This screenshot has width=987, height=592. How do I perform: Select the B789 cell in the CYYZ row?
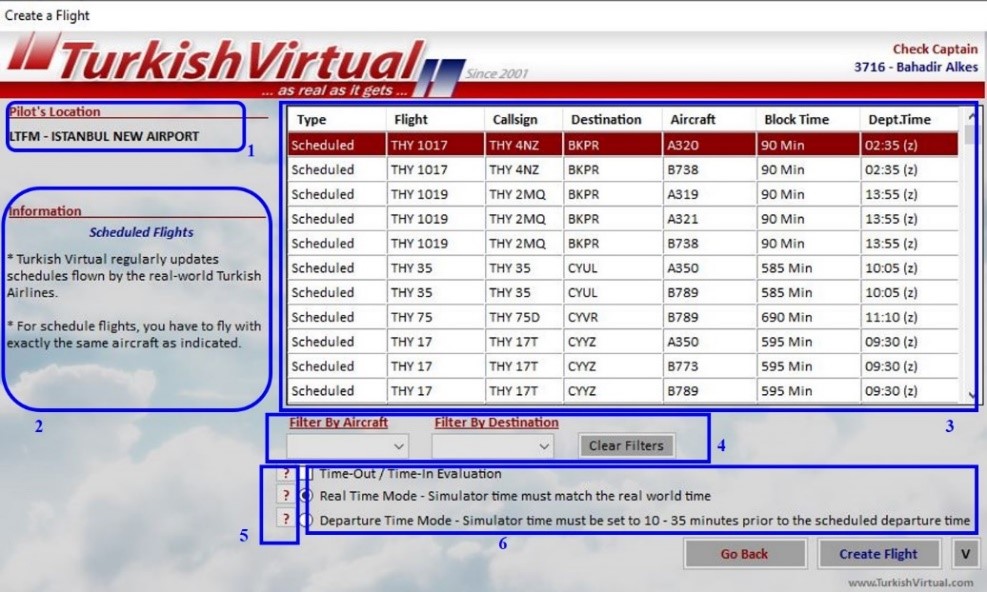point(709,390)
